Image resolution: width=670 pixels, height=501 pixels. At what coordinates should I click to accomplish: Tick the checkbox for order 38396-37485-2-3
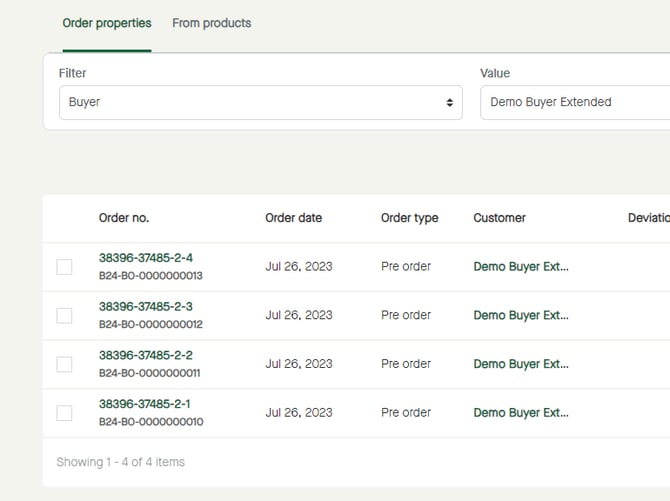pos(64,316)
